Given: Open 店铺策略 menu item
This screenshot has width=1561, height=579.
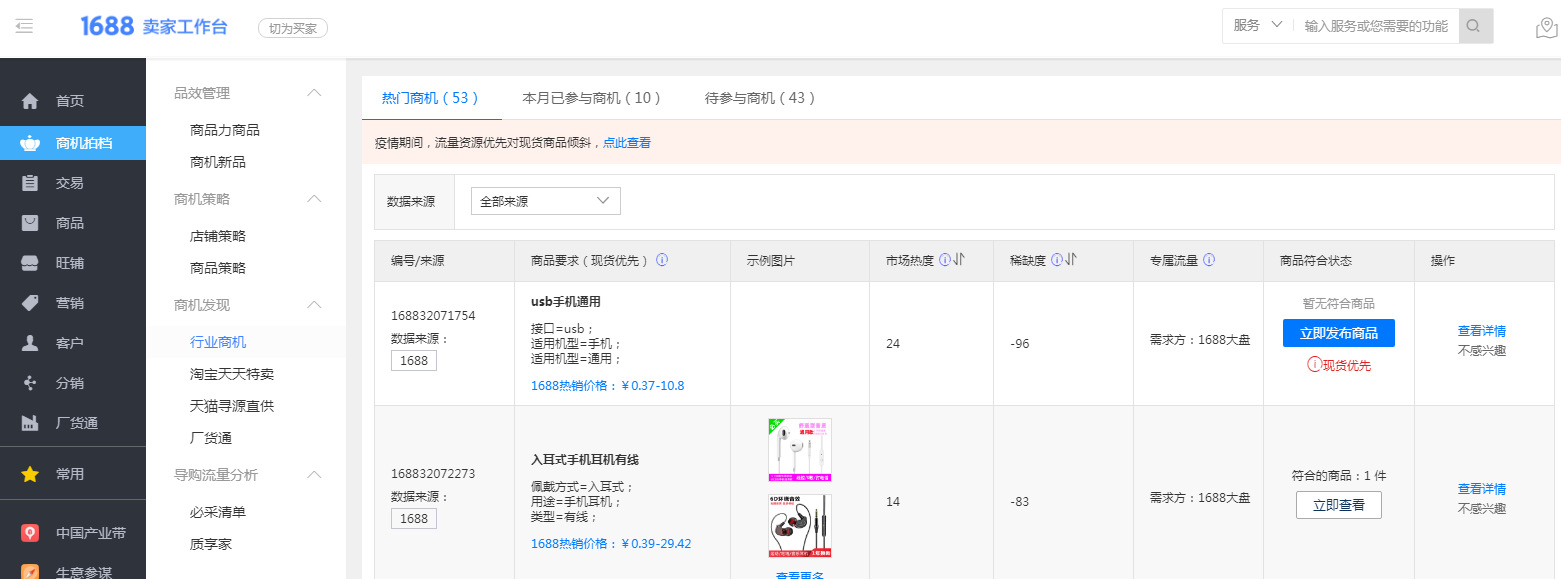Looking at the screenshot, I should point(218,236).
